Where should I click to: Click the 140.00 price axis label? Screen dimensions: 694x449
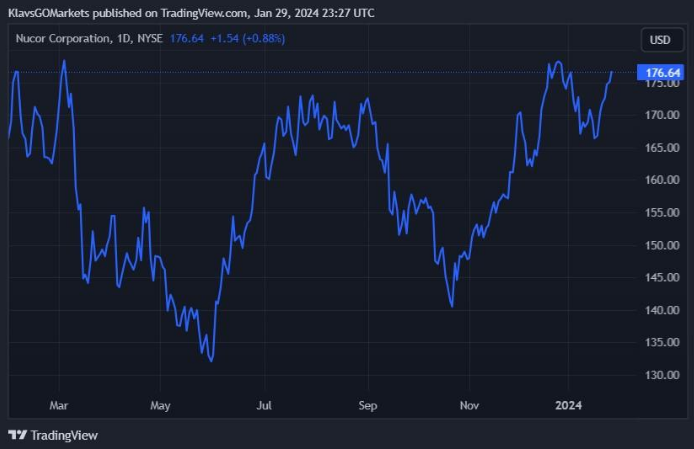662,310
